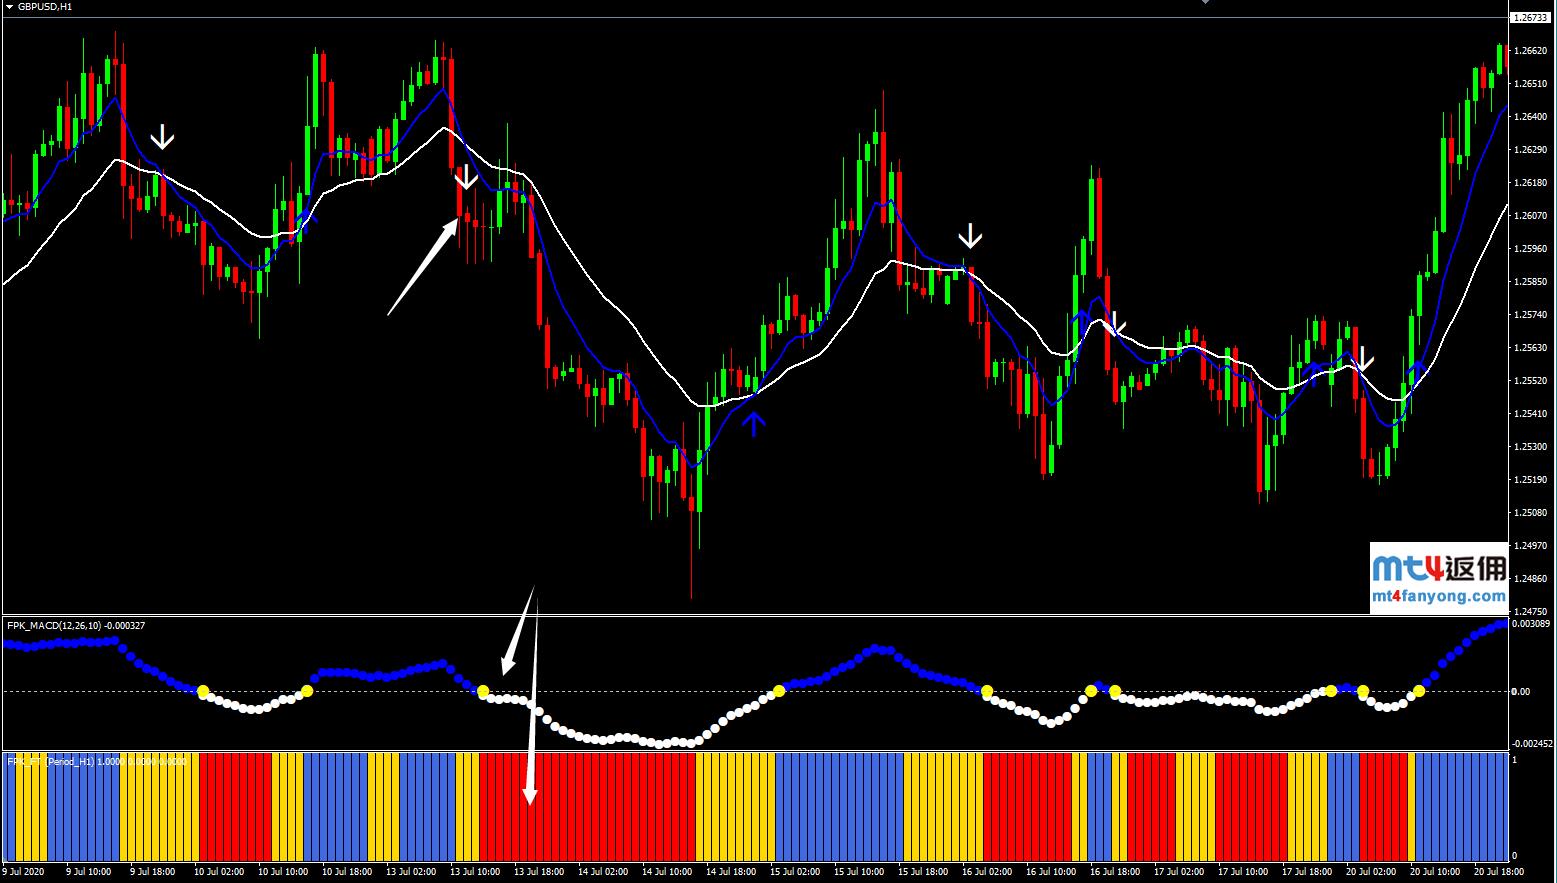The image size is (1557, 883).
Task: Select the white down arrow on 16 Jul 02:00
Action: (x=970, y=237)
